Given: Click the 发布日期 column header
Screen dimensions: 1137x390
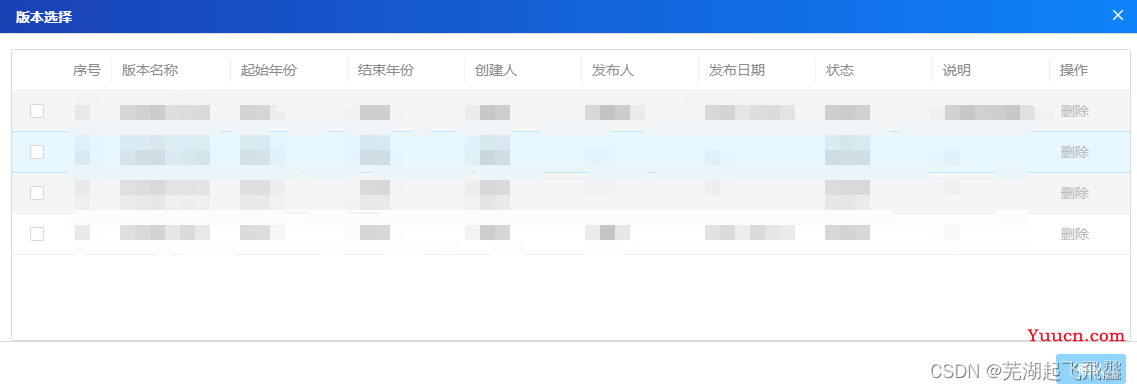Looking at the screenshot, I should pyautogui.click(x=737, y=70).
